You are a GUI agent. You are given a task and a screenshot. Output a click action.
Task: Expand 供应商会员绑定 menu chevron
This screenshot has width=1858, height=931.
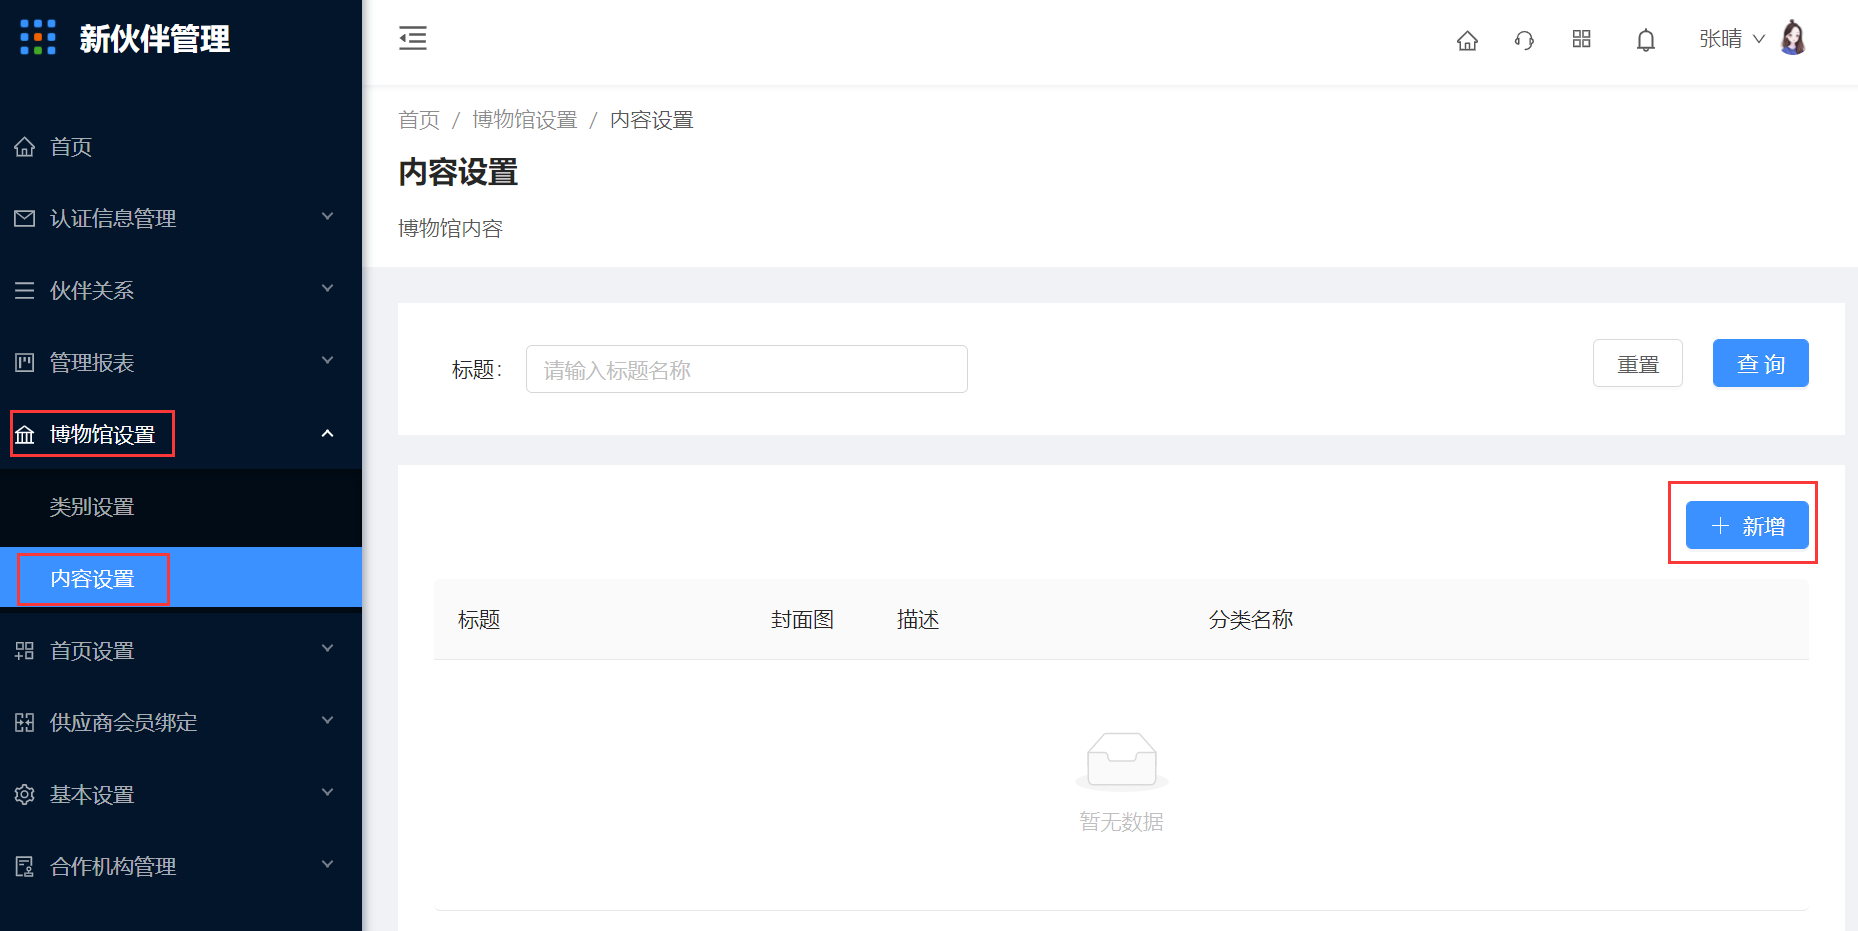pos(327,721)
